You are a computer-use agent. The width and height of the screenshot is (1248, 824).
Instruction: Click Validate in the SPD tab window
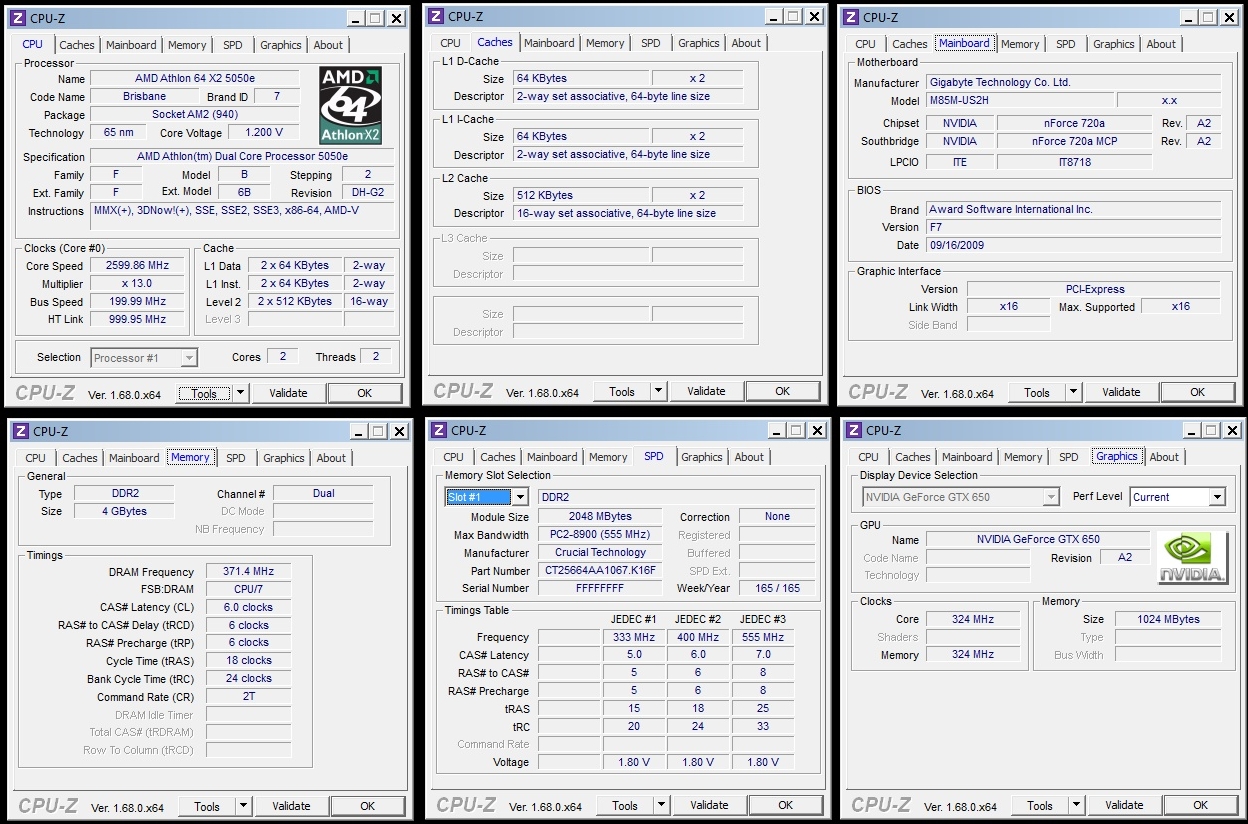pos(709,805)
